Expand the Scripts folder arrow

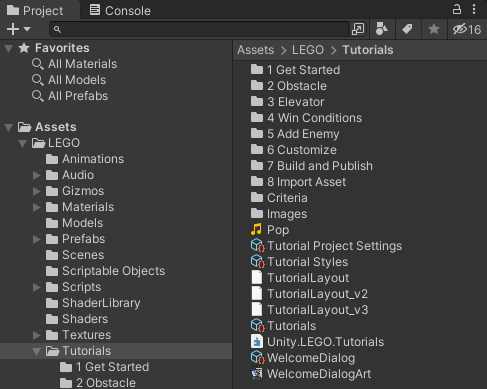point(37,287)
